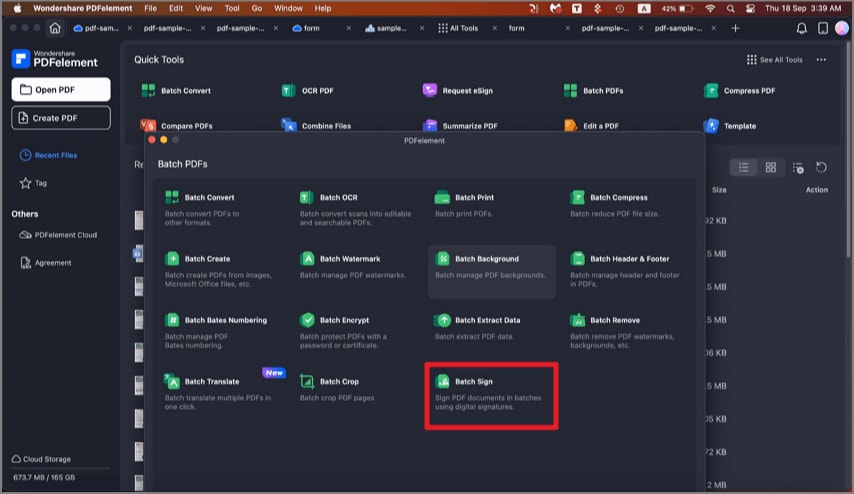Open the File menu
The width and height of the screenshot is (854, 494).
tap(150, 8)
